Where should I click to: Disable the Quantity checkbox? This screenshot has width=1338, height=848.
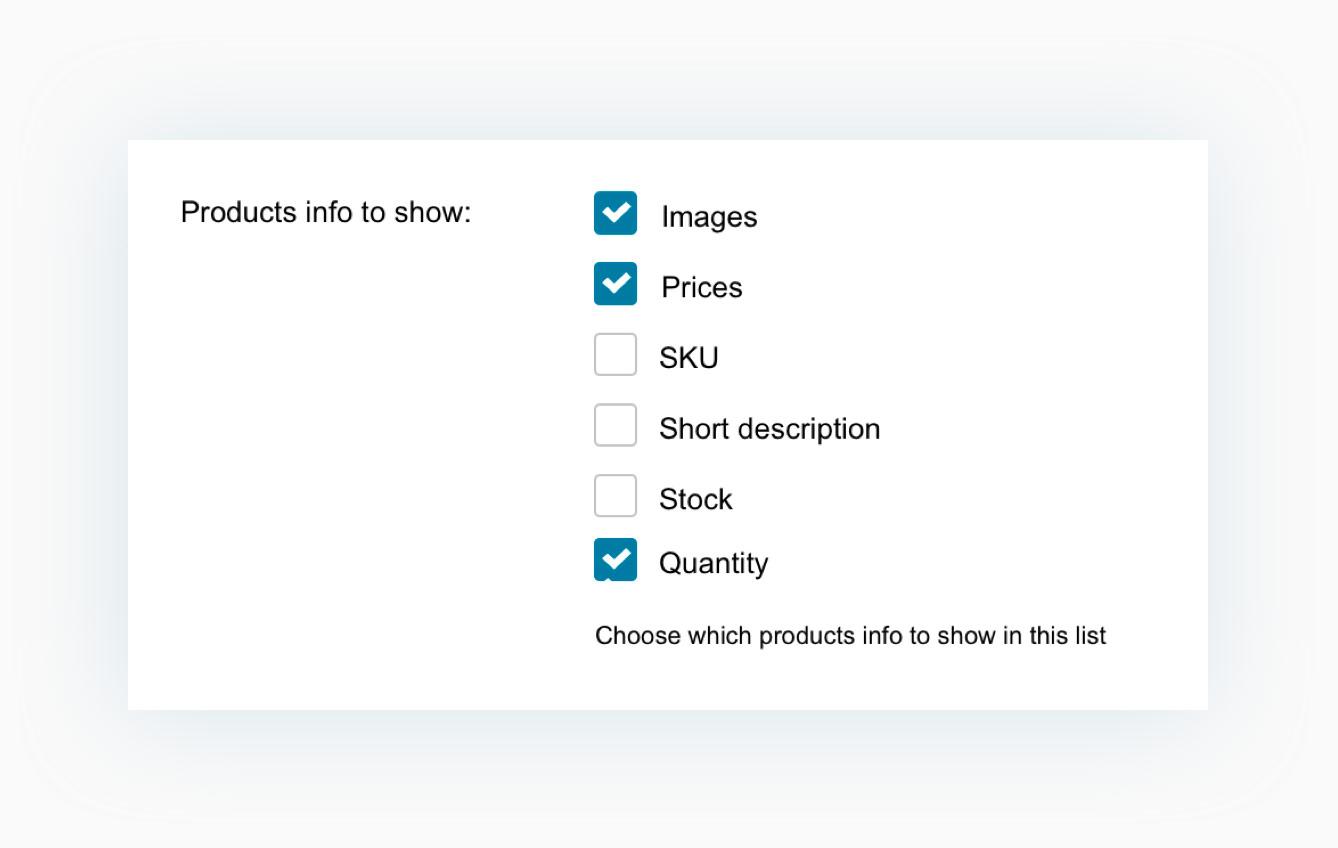tap(615, 560)
